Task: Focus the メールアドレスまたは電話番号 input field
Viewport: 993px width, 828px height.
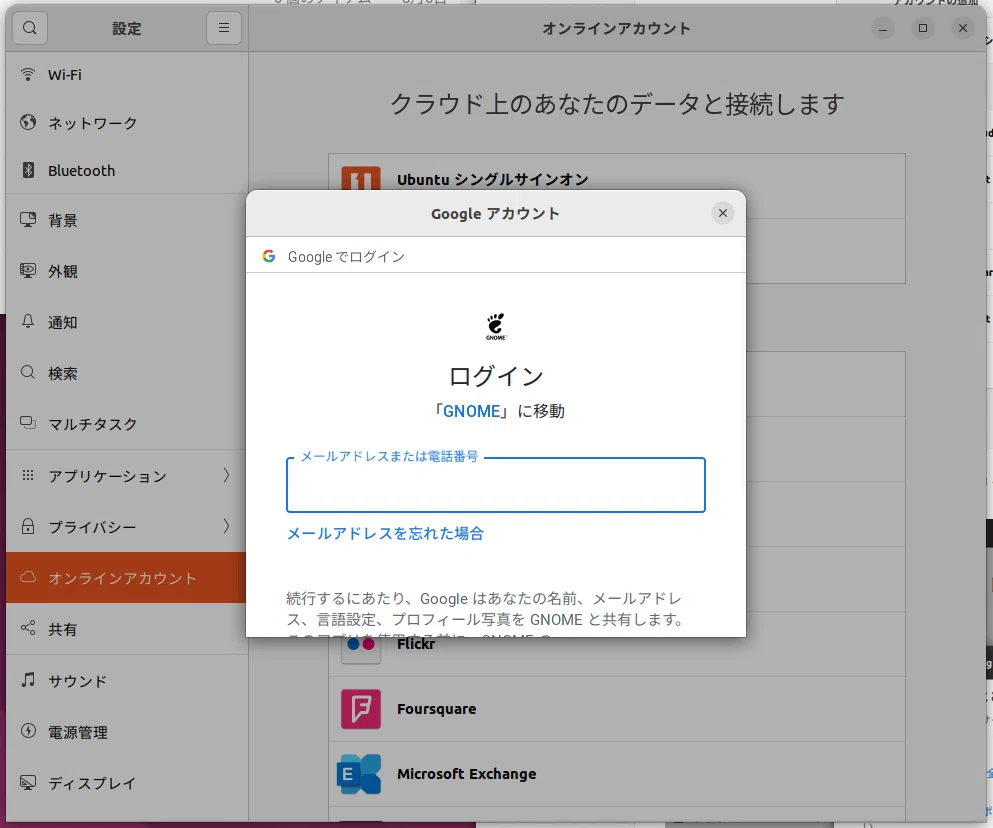Action: click(496, 485)
